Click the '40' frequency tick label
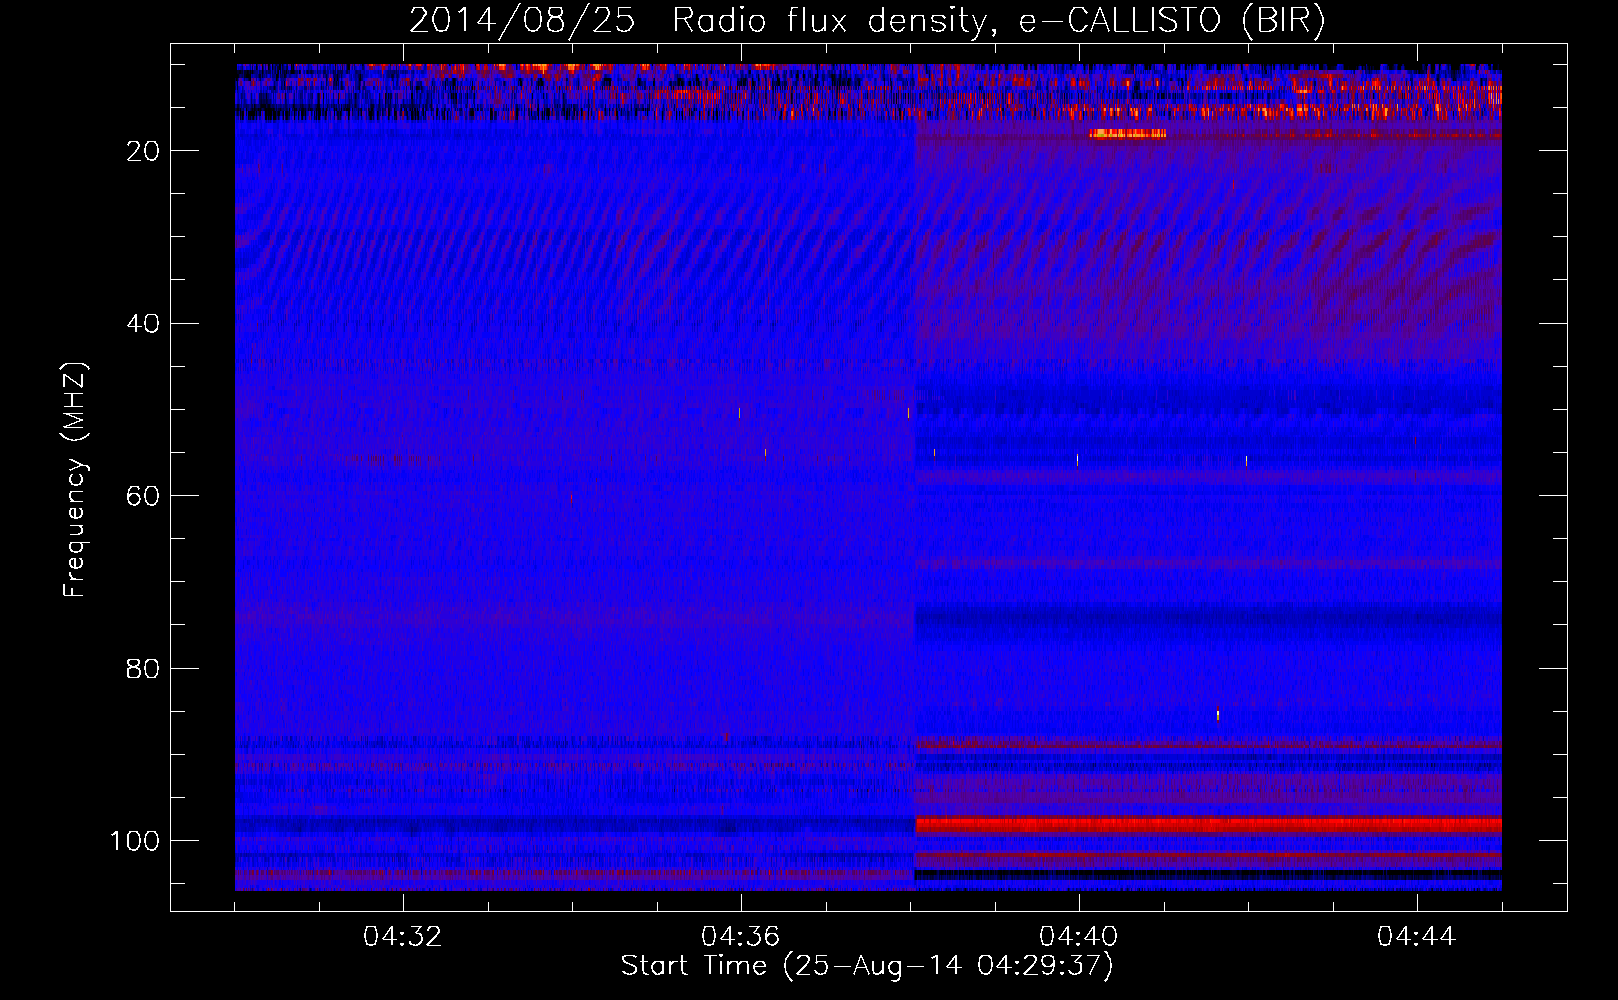1618x1000 pixels. click(x=143, y=324)
